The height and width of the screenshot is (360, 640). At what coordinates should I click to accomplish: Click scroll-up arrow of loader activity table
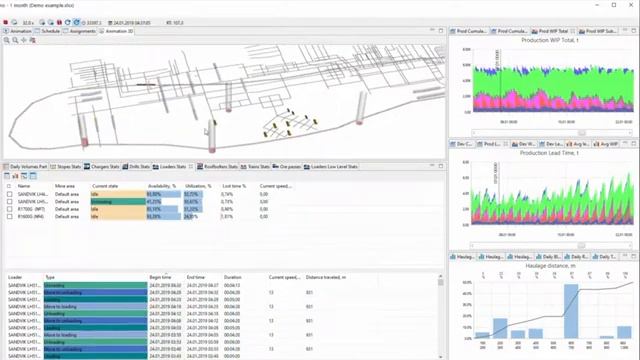tap(440, 276)
